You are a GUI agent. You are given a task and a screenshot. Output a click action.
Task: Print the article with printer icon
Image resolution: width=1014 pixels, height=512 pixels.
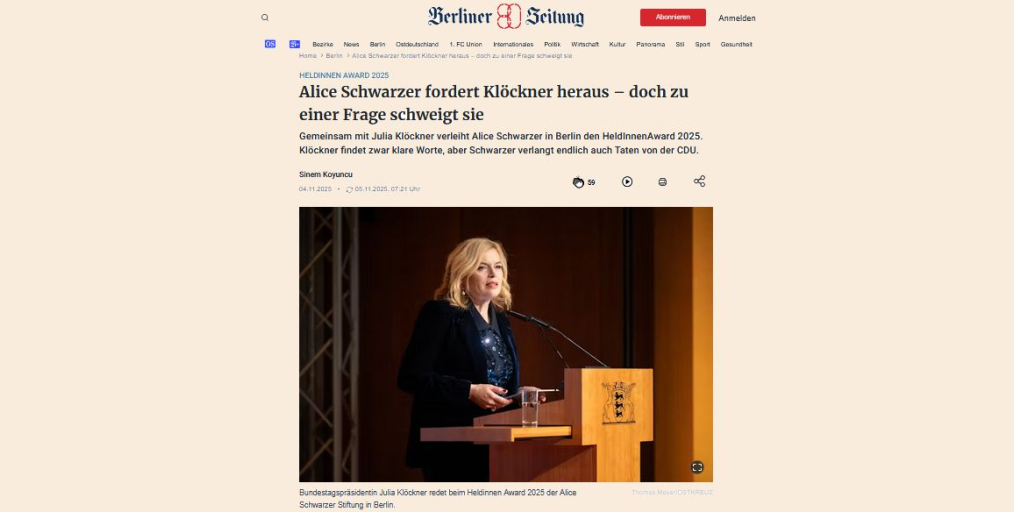point(662,182)
